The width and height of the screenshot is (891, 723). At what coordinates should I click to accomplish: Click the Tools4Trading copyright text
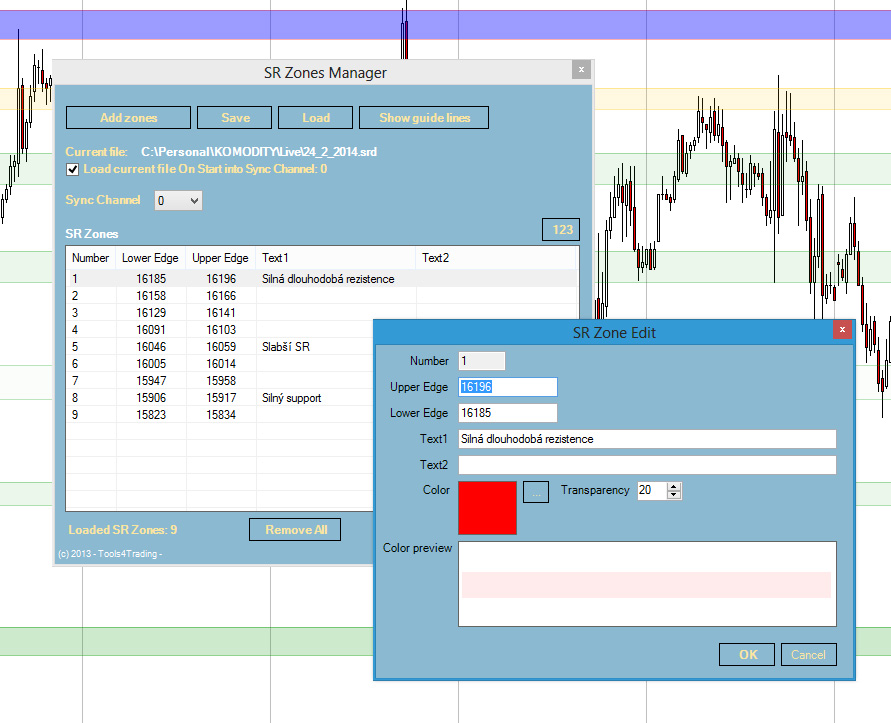tap(110, 554)
